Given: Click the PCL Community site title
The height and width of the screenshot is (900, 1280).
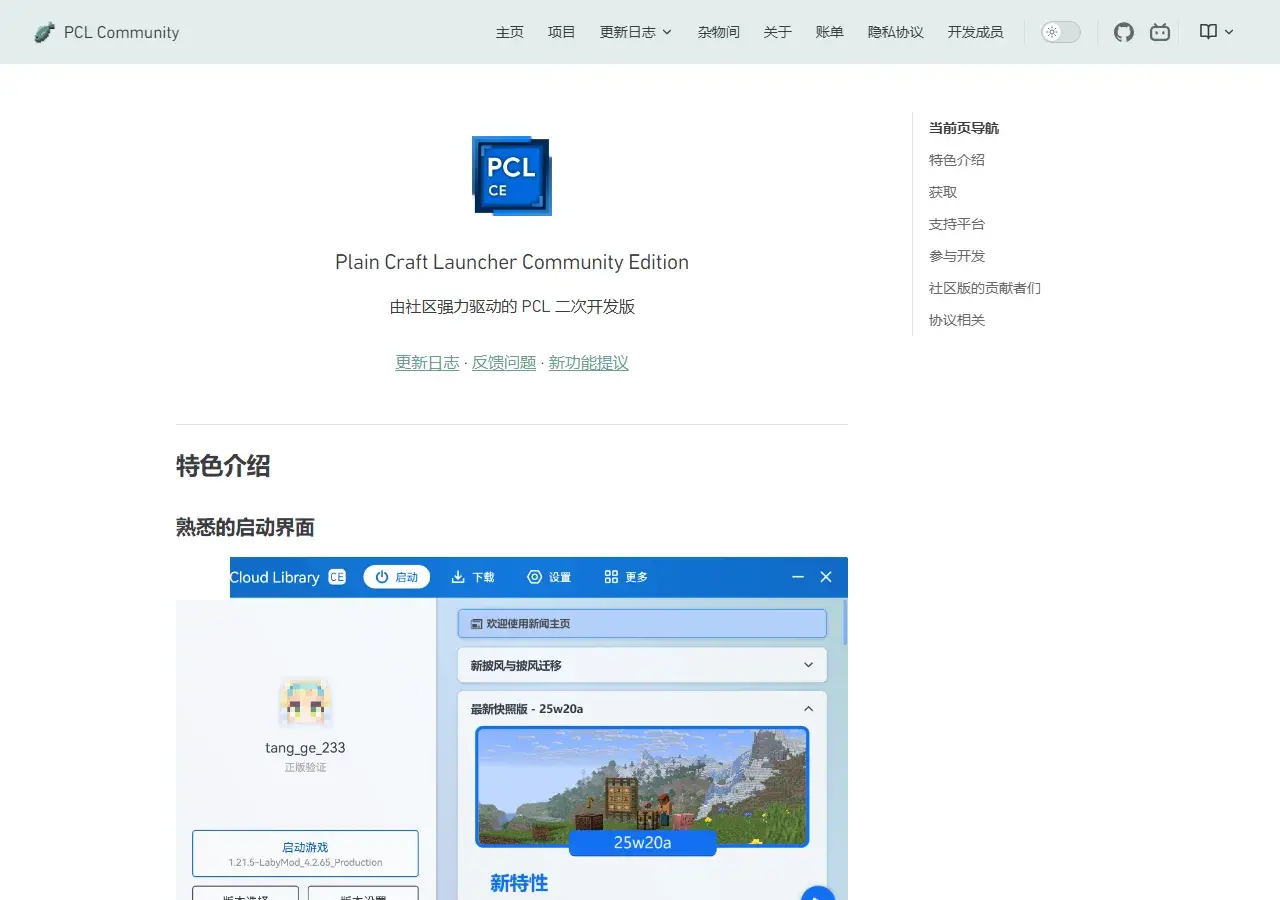Looking at the screenshot, I should (x=122, y=32).
